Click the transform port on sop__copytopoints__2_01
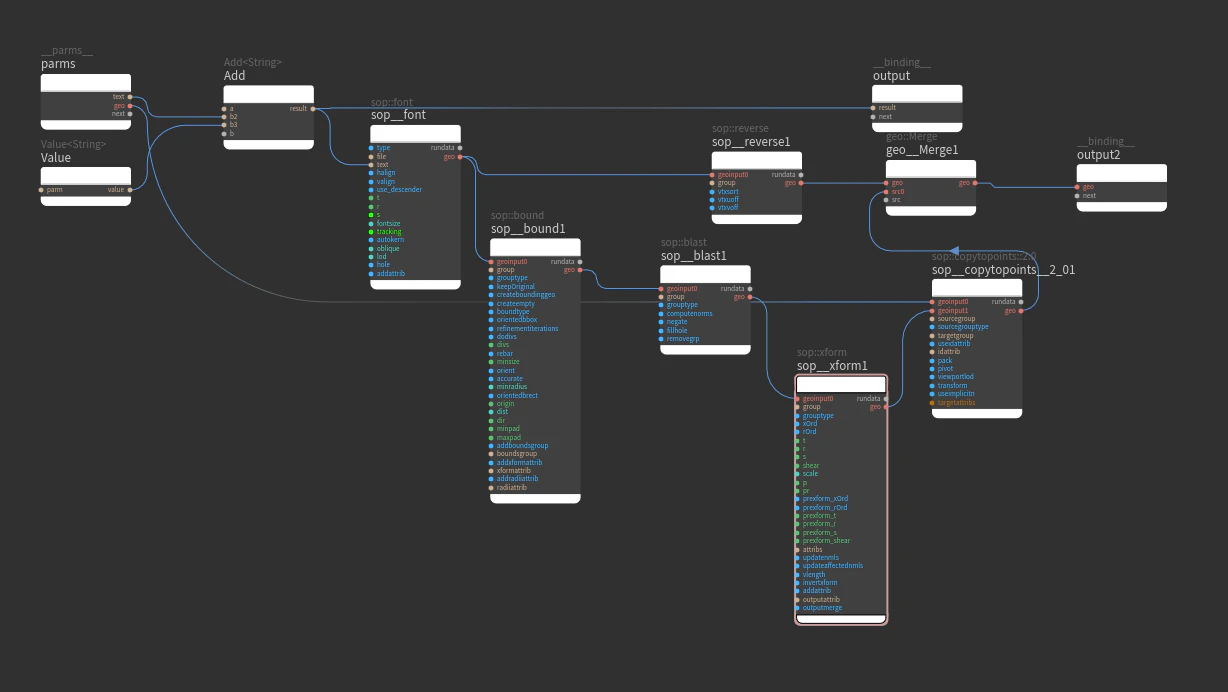This screenshot has height=692, width=1228. coord(933,385)
